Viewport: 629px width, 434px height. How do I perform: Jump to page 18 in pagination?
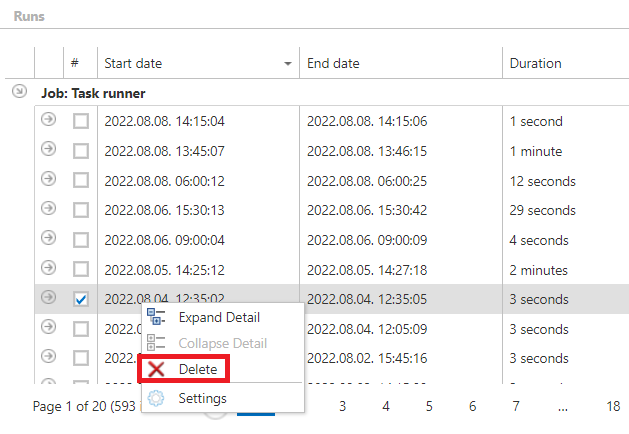pos(613,406)
